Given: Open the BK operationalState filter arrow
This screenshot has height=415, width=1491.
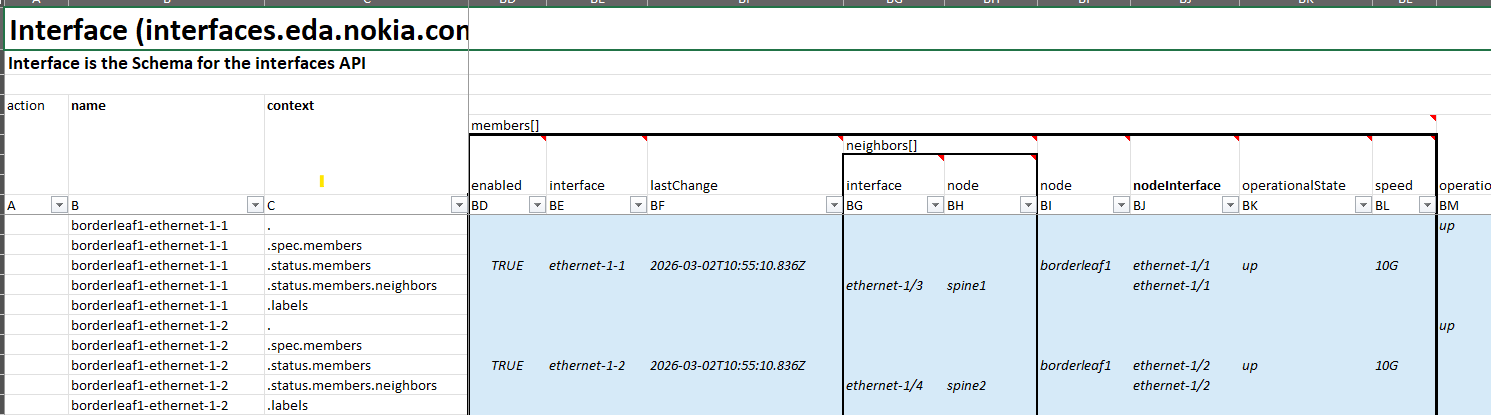Looking at the screenshot, I should [x=1363, y=205].
